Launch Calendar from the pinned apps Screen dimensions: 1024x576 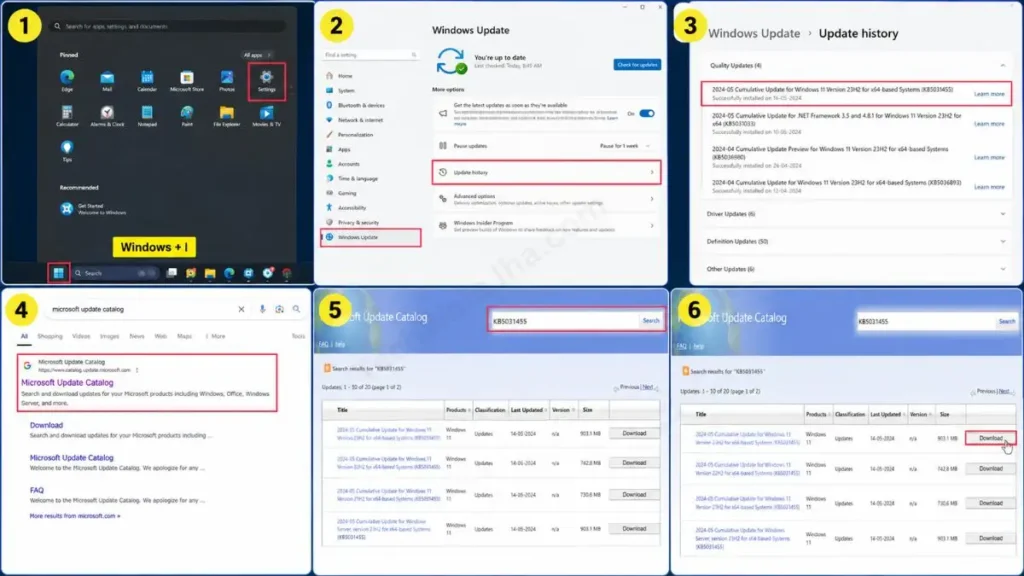147,81
